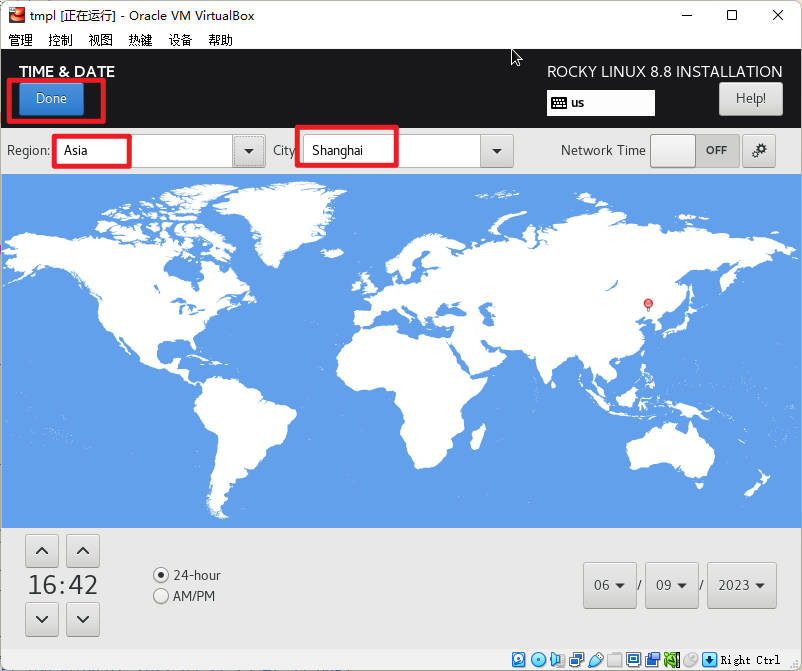Click the network adapter status icon
802x671 pixels.
[576, 660]
